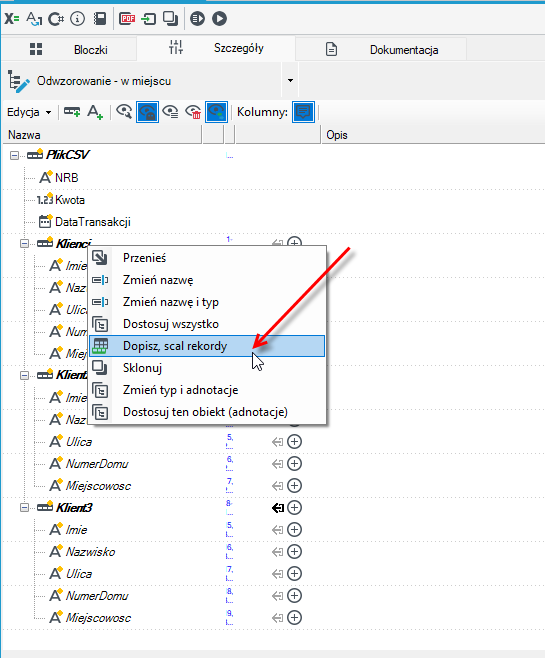Click the eye with red trash icon

click(193, 112)
